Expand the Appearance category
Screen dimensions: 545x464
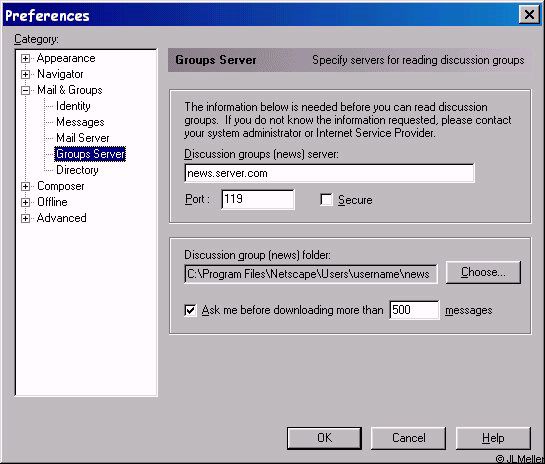point(25,58)
